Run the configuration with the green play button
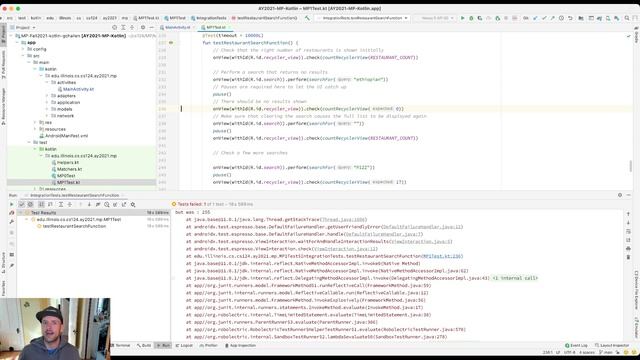The image size is (640, 360). coord(462,18)
